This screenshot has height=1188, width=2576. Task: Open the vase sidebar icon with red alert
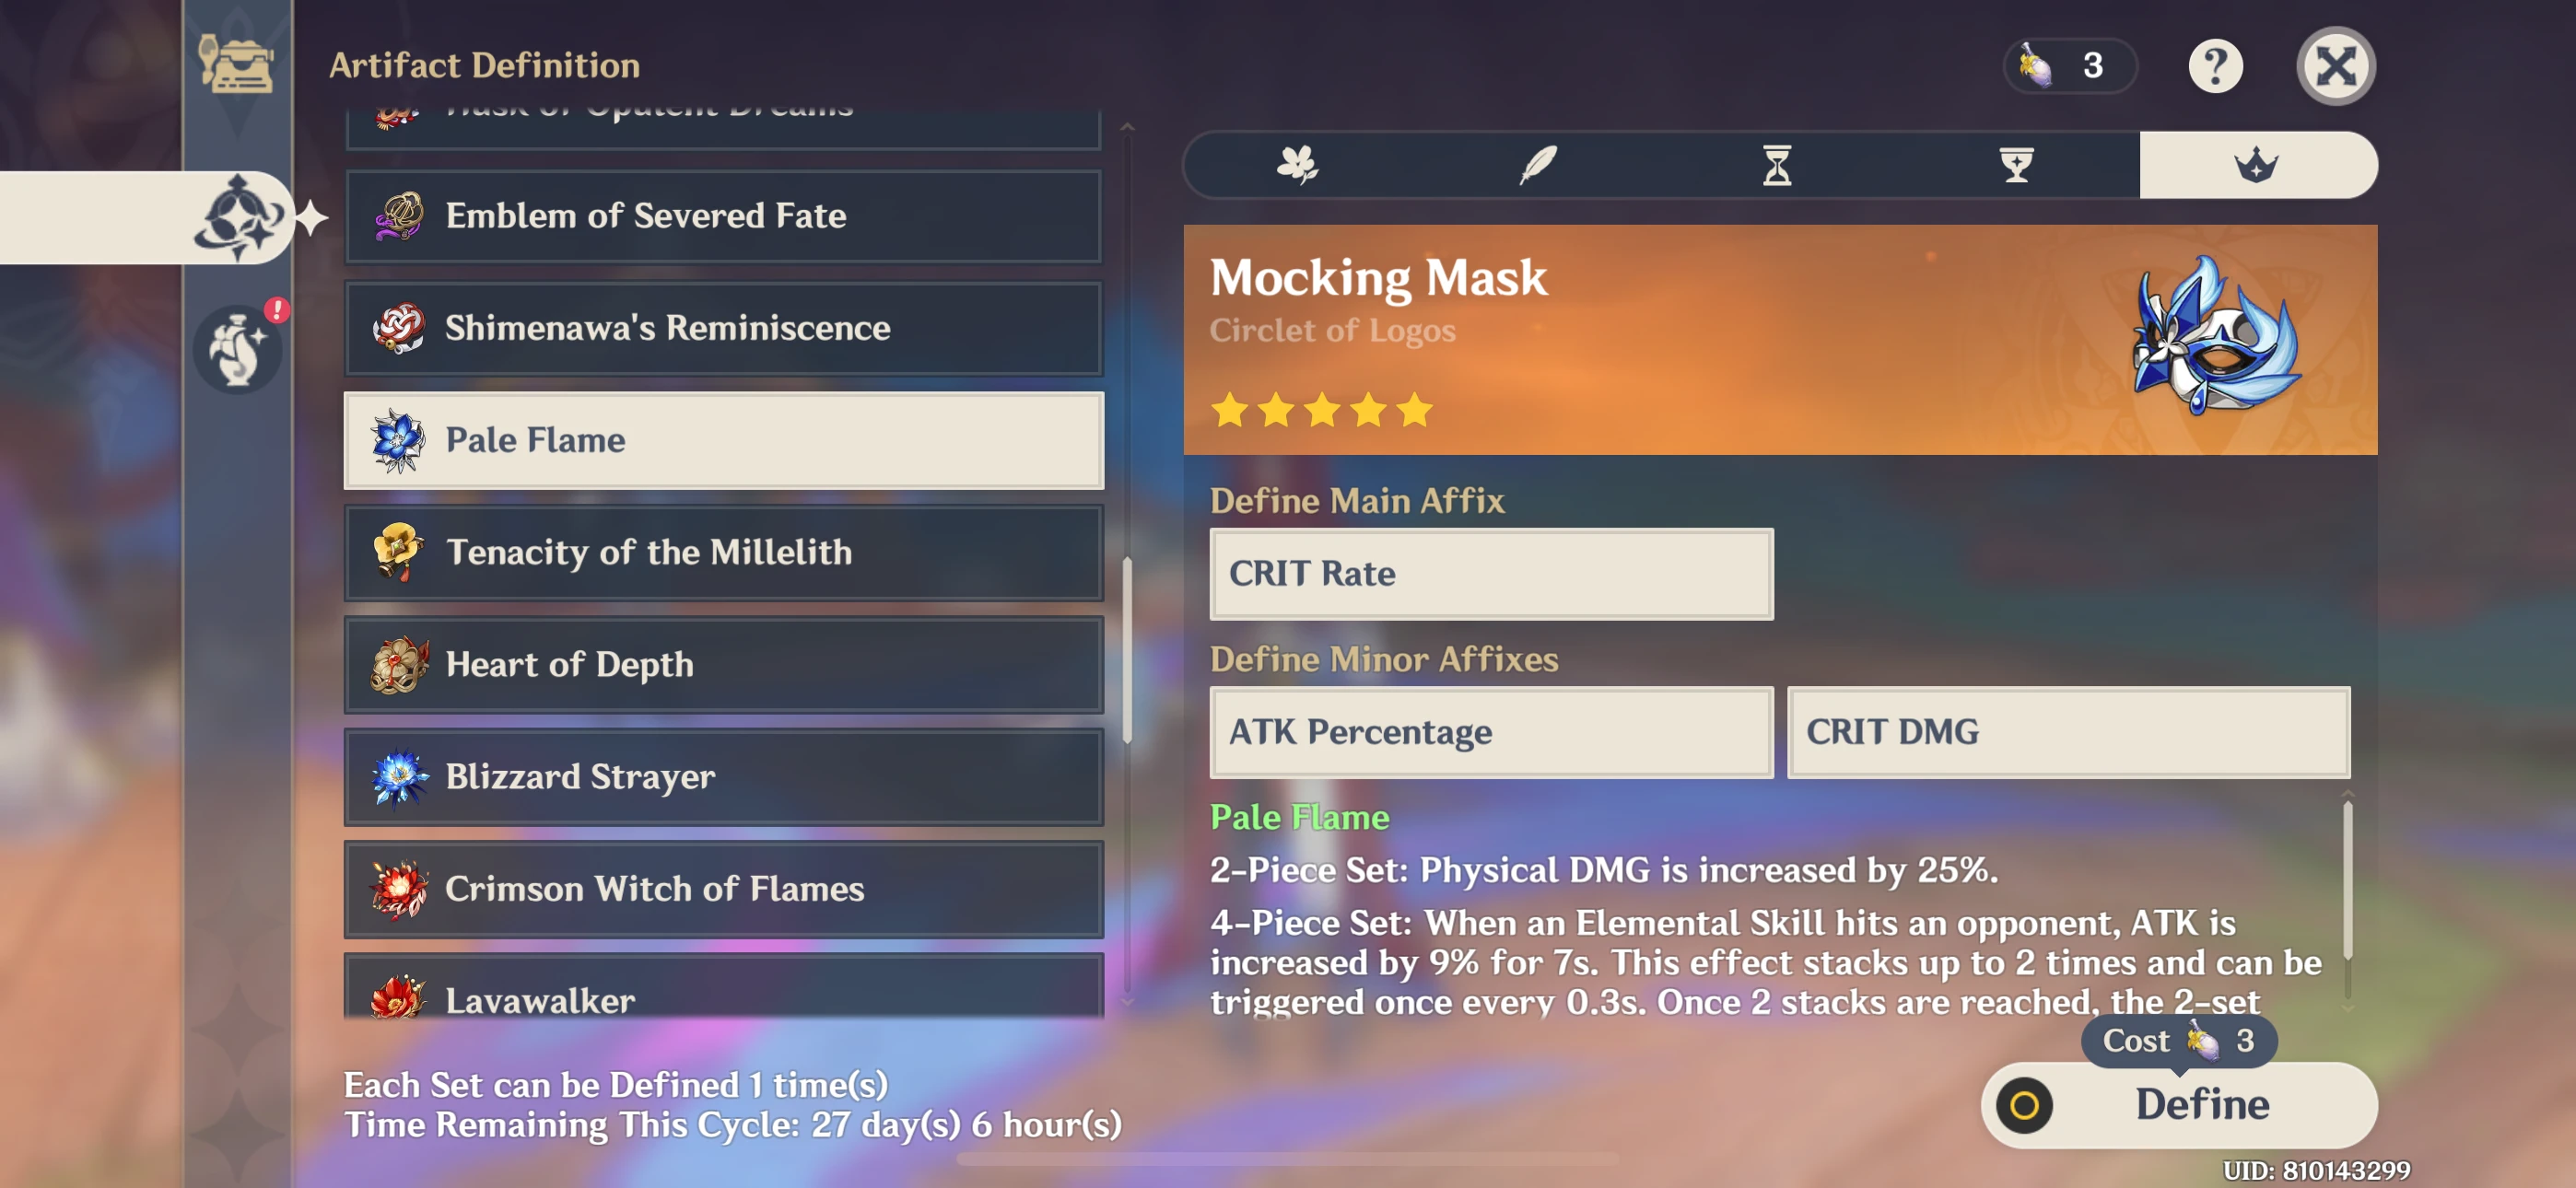pos(238,348)
